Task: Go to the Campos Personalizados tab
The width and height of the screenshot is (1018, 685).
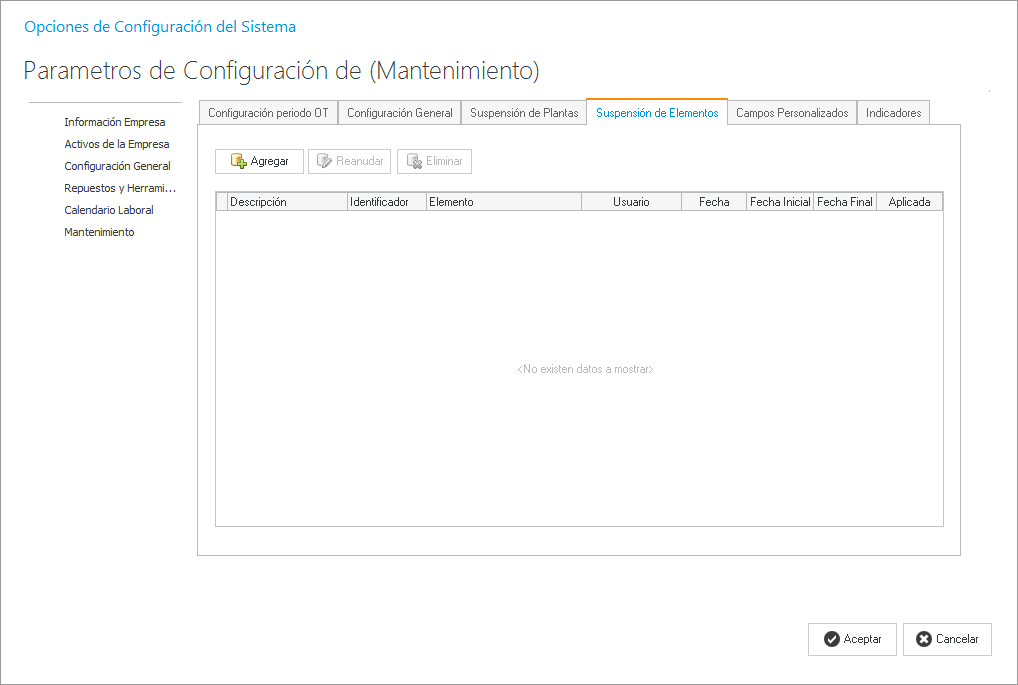Action: tap(792, 113)
